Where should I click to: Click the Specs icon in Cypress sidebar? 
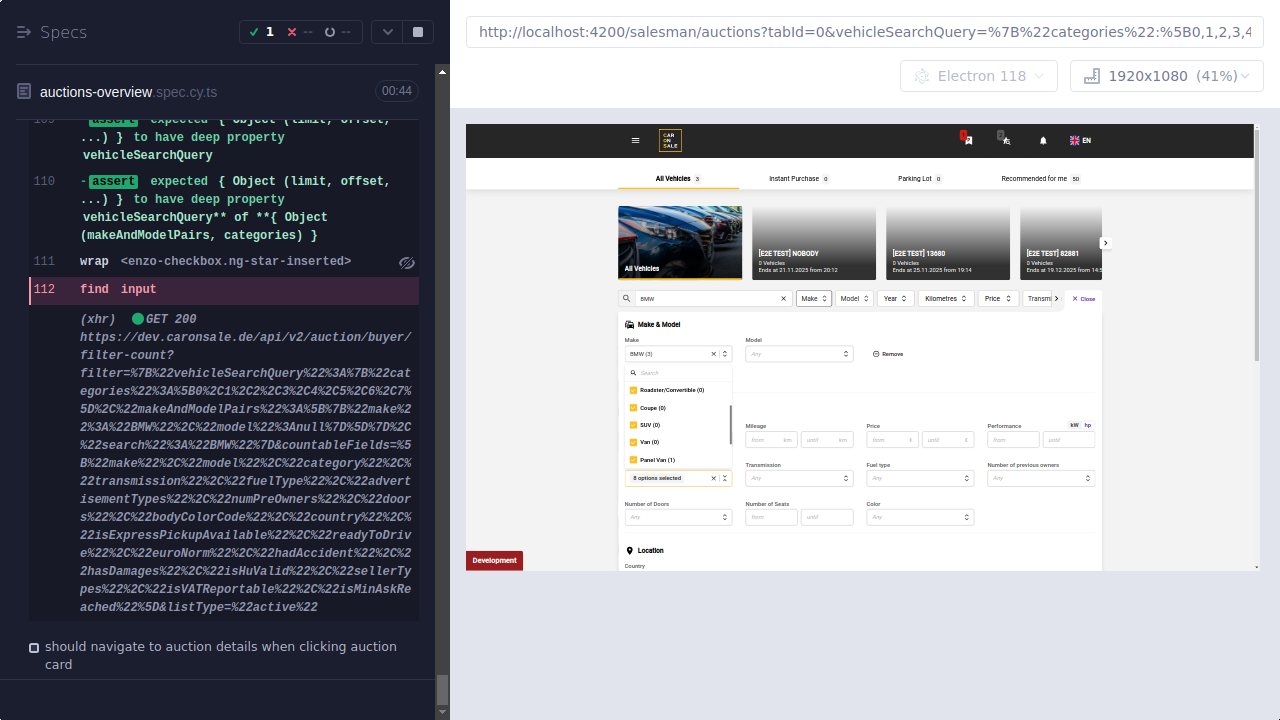click(x=22, y=32)
